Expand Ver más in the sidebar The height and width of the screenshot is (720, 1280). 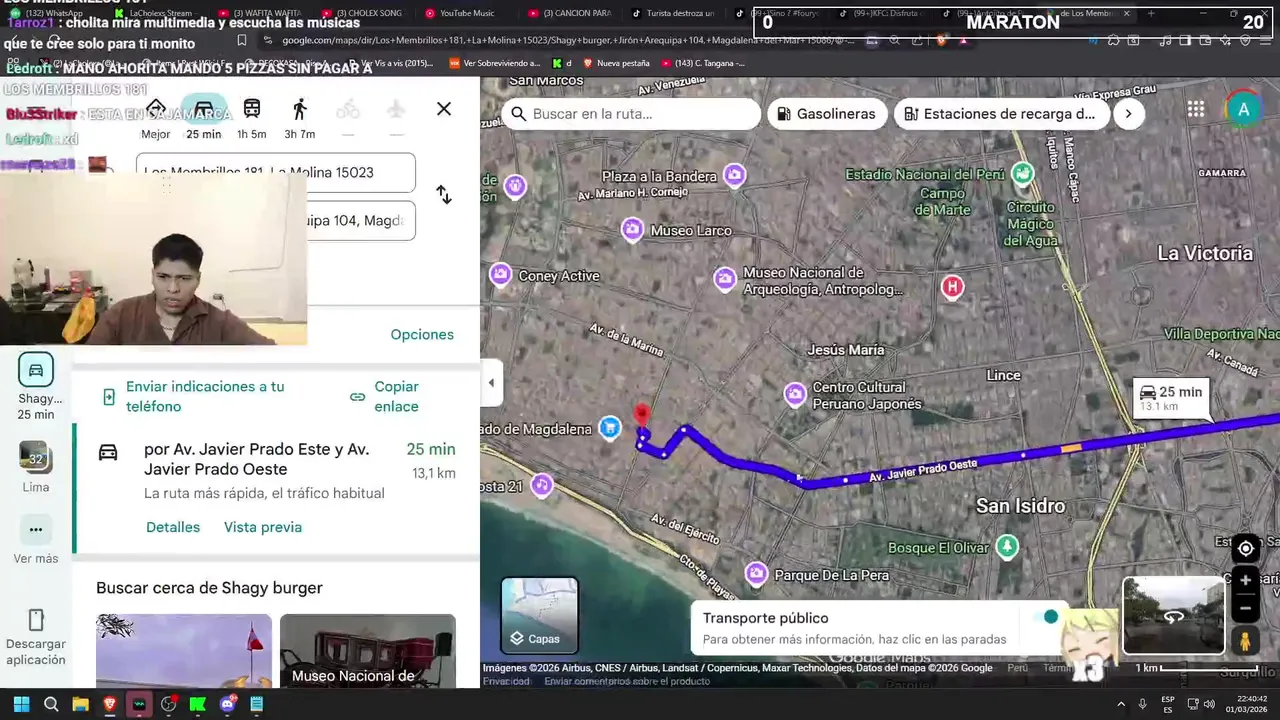click(36, 541)
